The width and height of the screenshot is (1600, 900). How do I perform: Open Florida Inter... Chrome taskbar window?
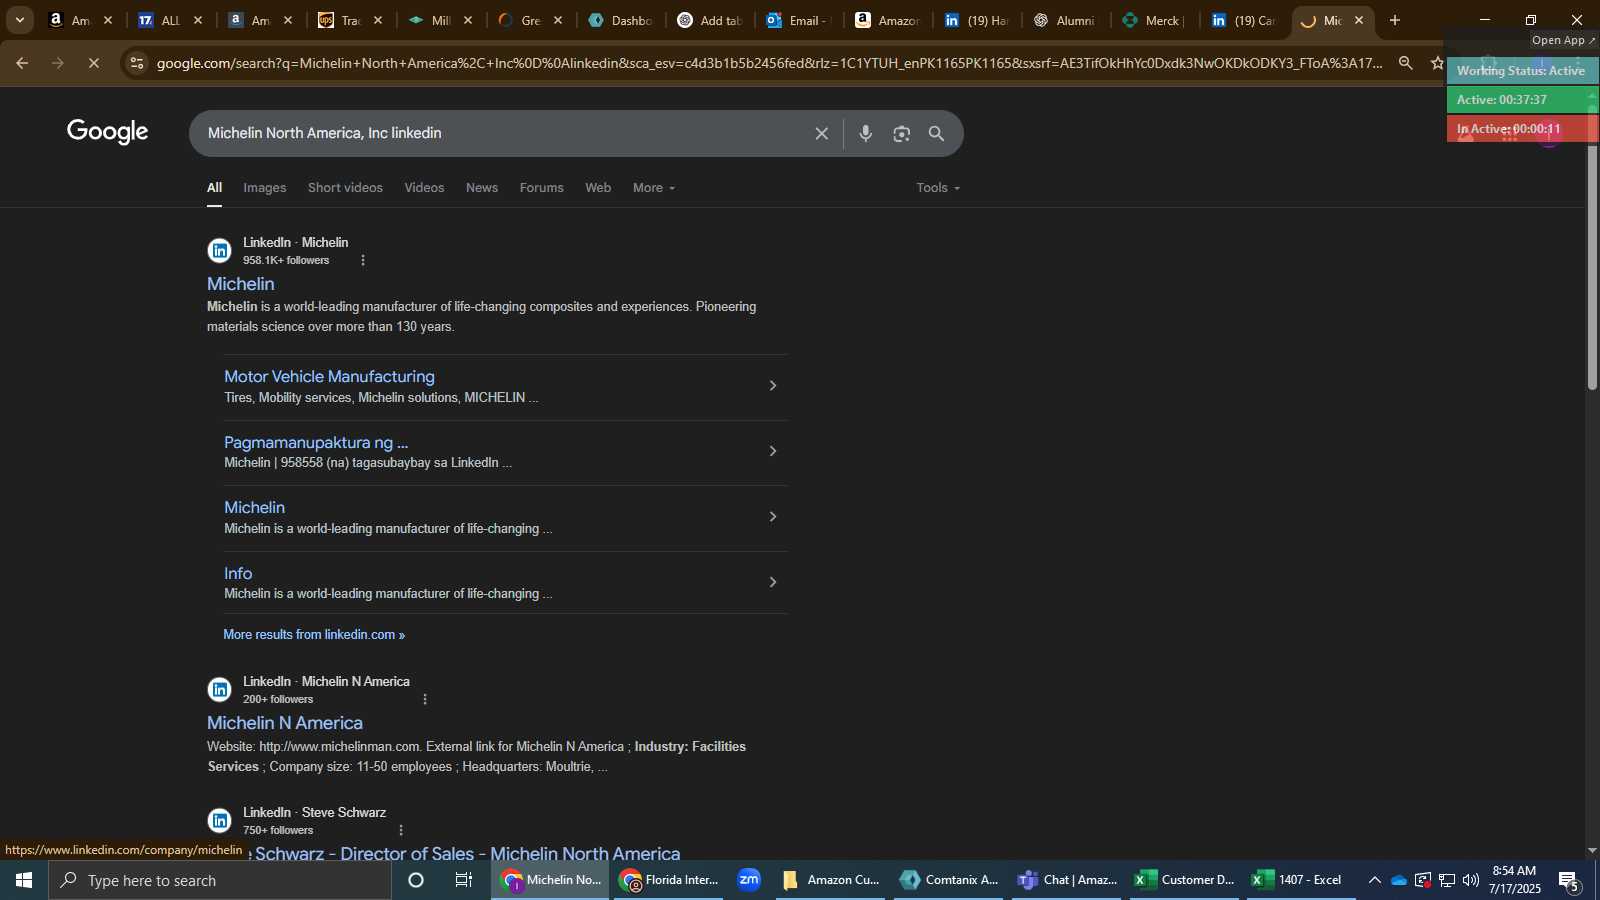[x=669, y=880]
